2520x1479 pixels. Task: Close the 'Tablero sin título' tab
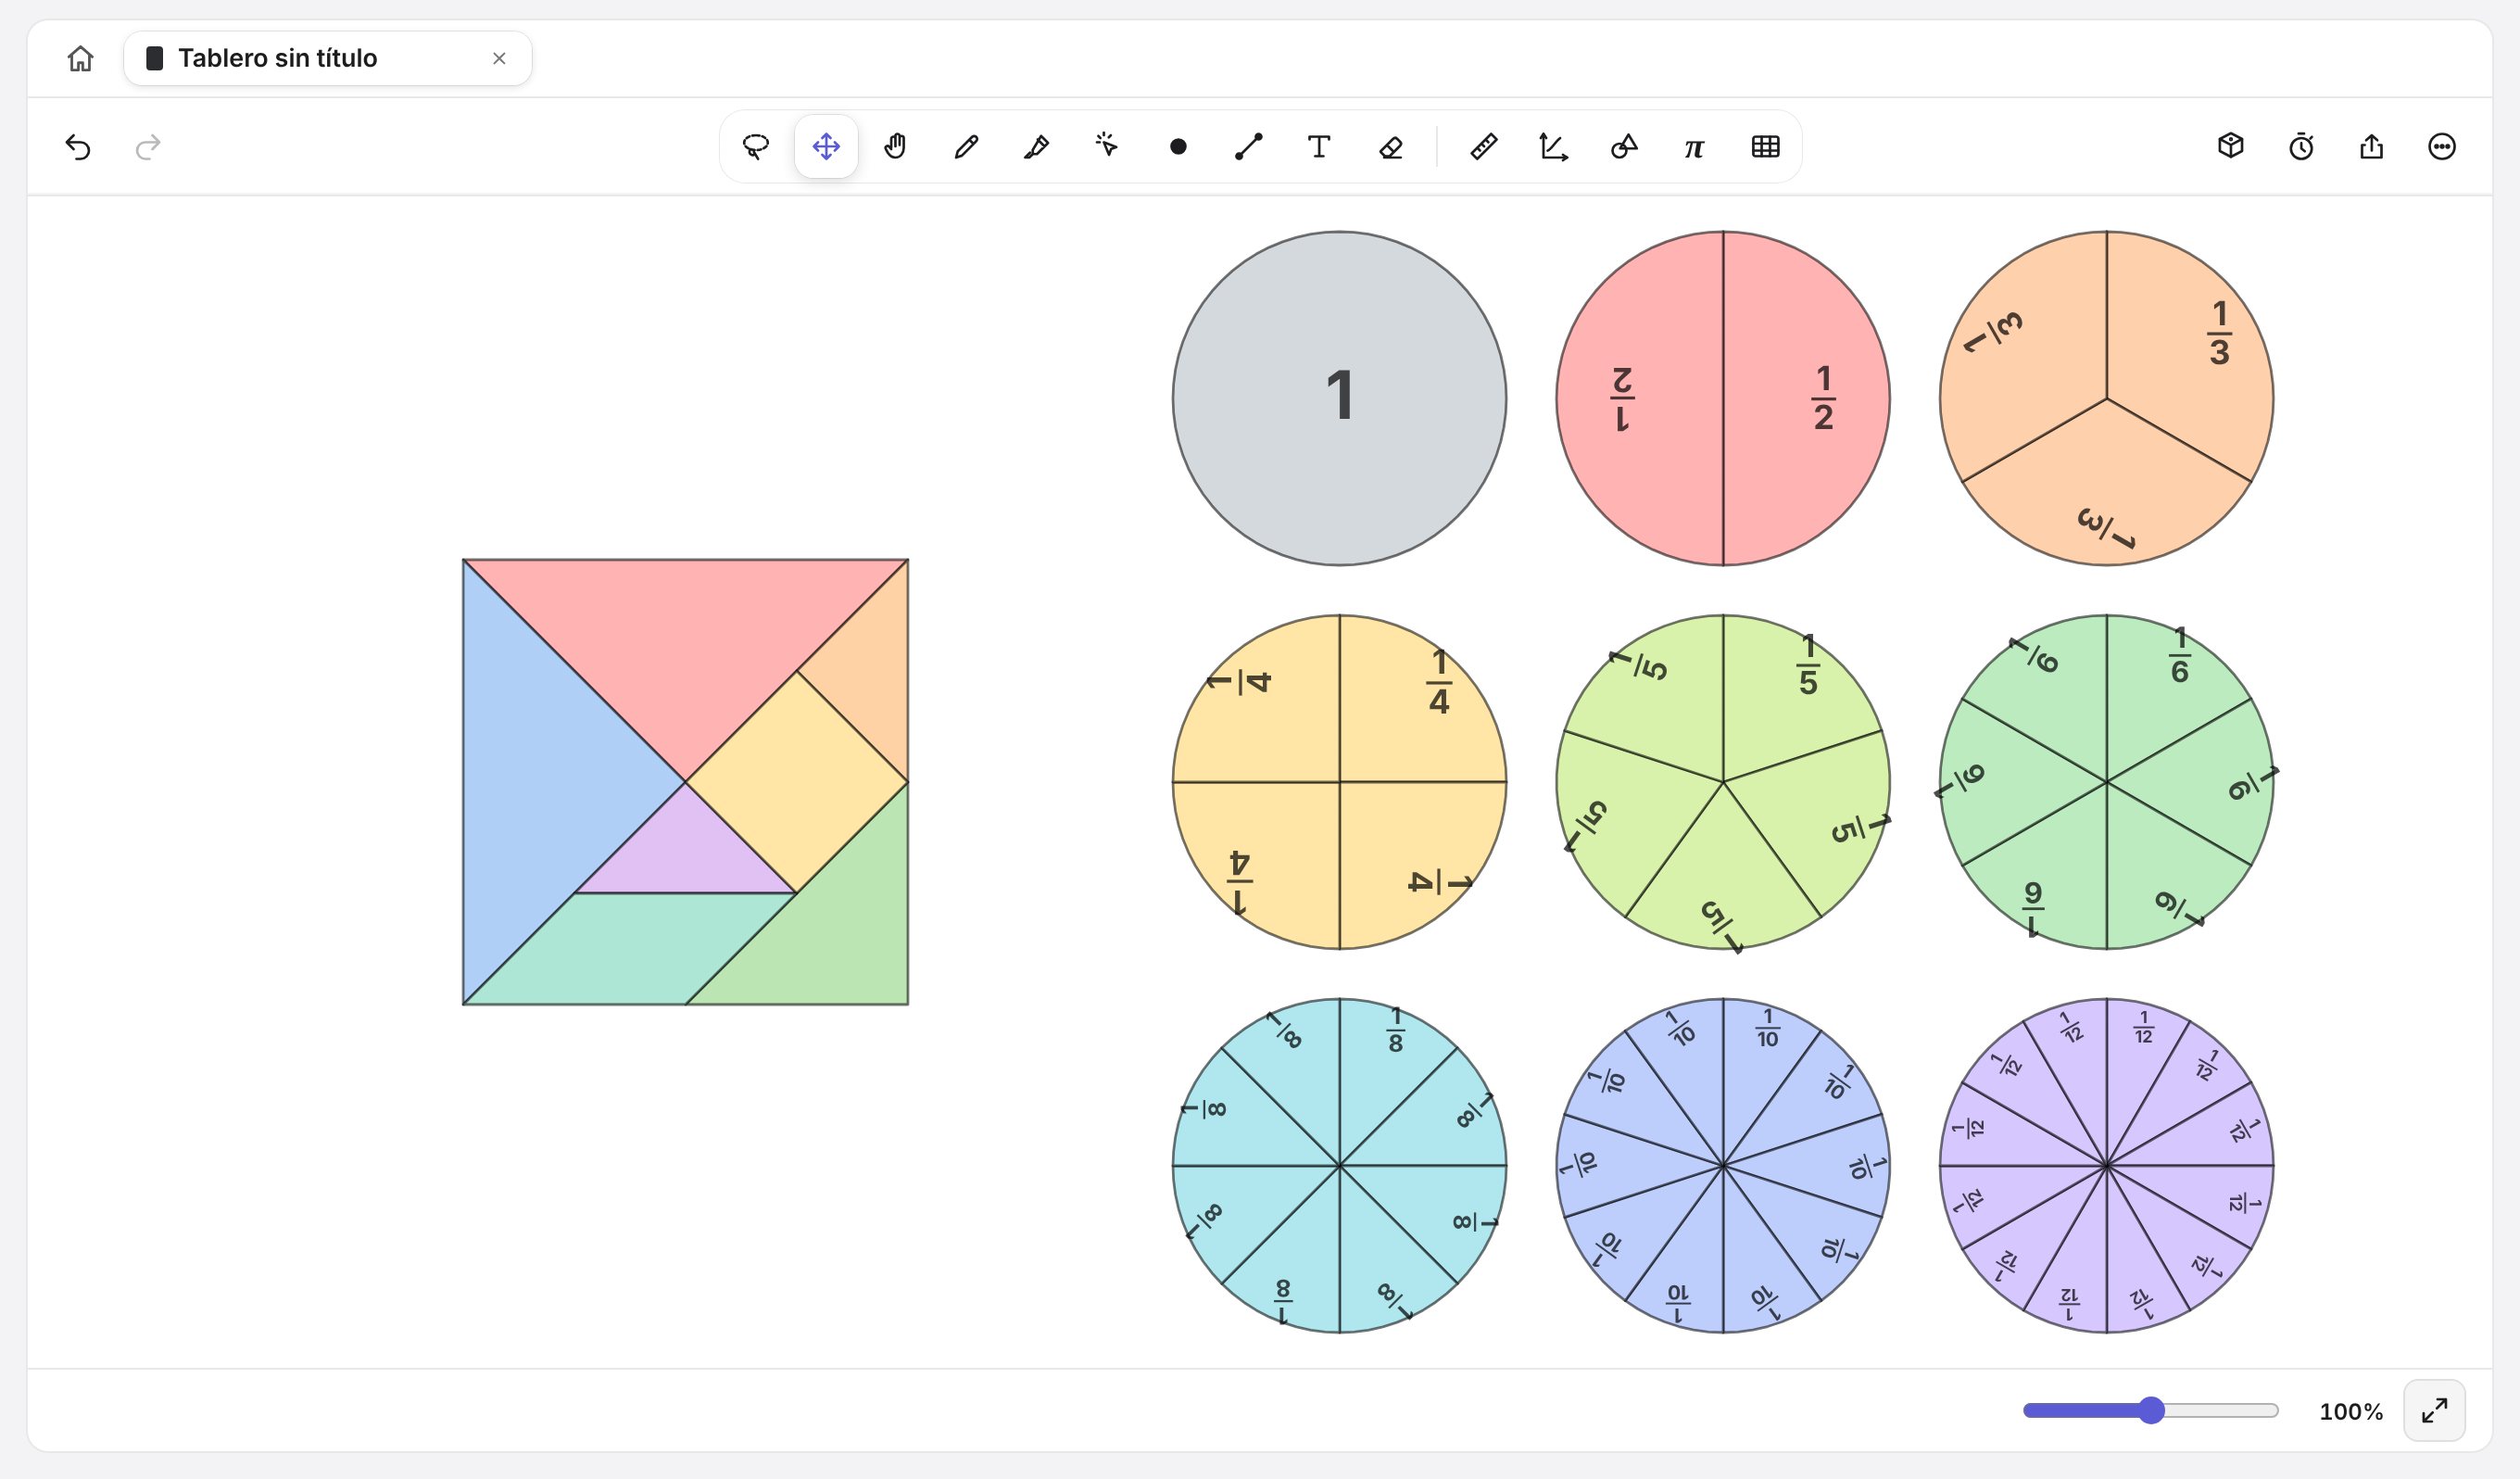pyautogui.click(x=499, y=59)
